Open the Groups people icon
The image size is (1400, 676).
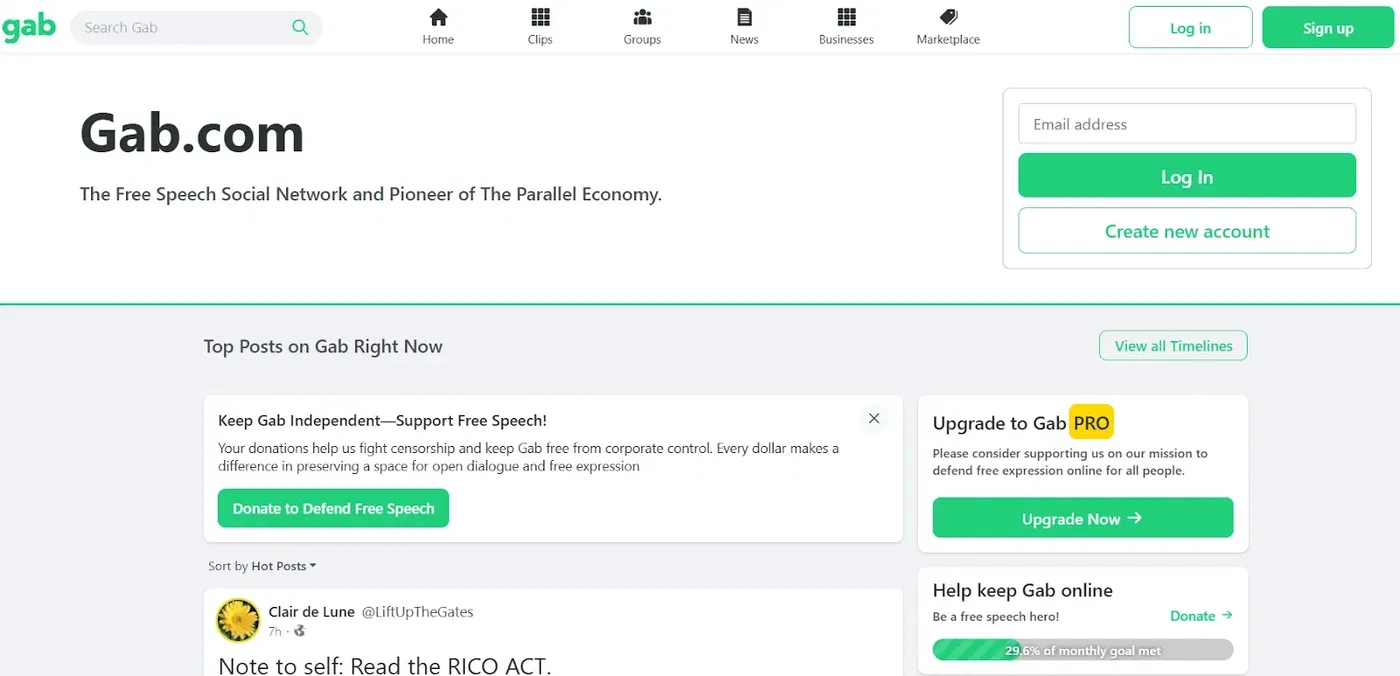click(642, 17)
